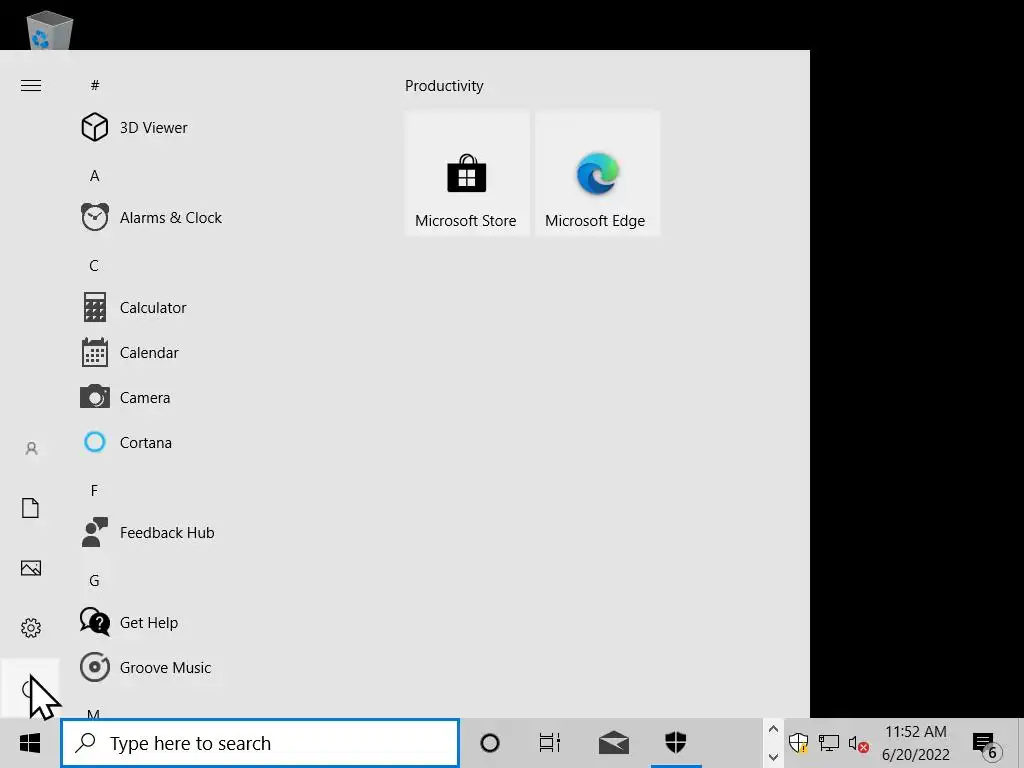Open the Microsoft Store tile
Image resolution: width=1024 pixels, height=768 pixels.
coord(466,173)
